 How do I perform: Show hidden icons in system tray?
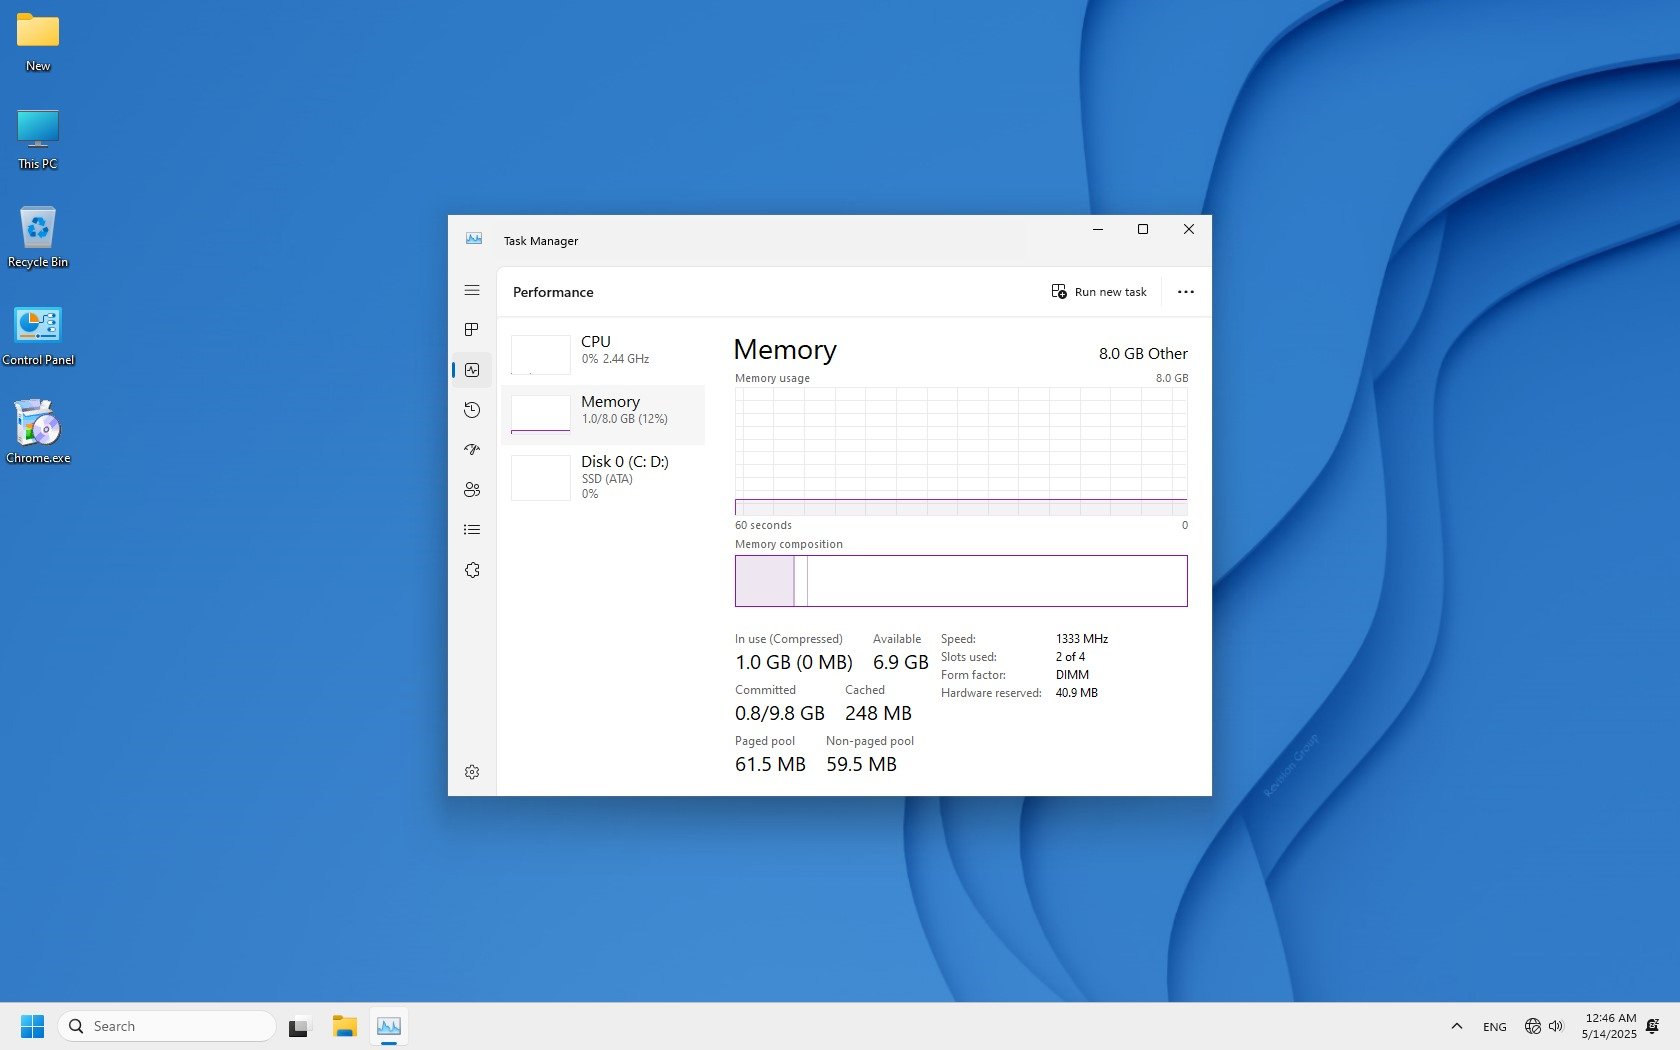click(1456, 1026)
